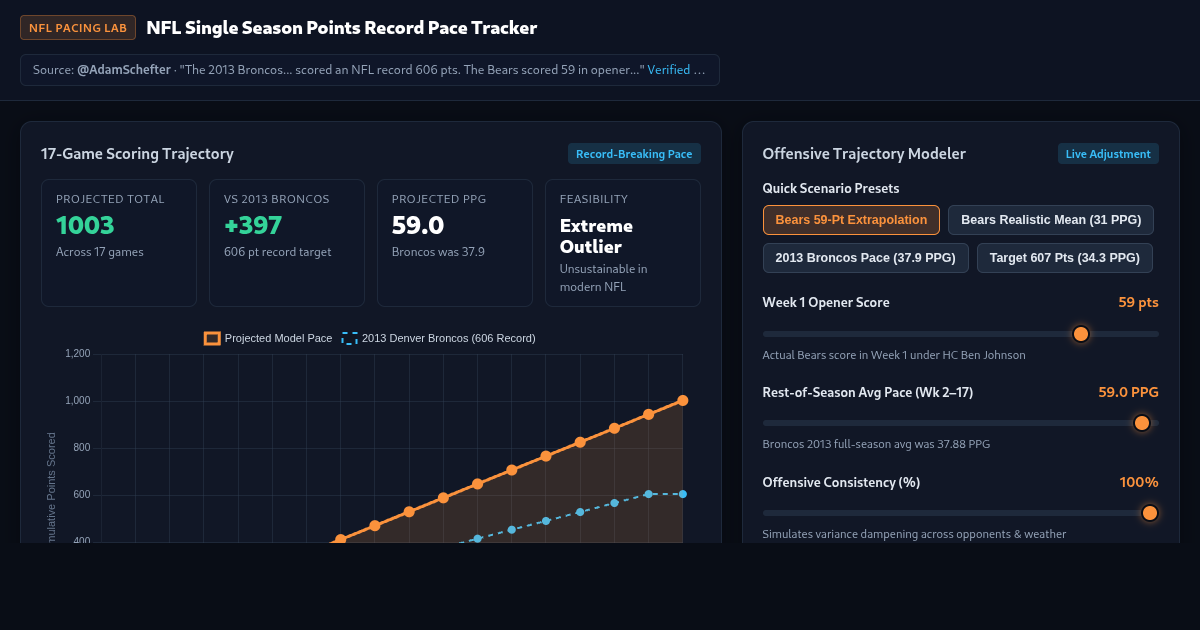Screen dimensions: 1200x630
Task: Toggle Projected Model Pace legend swatch
Action: (x=212, y=338)
